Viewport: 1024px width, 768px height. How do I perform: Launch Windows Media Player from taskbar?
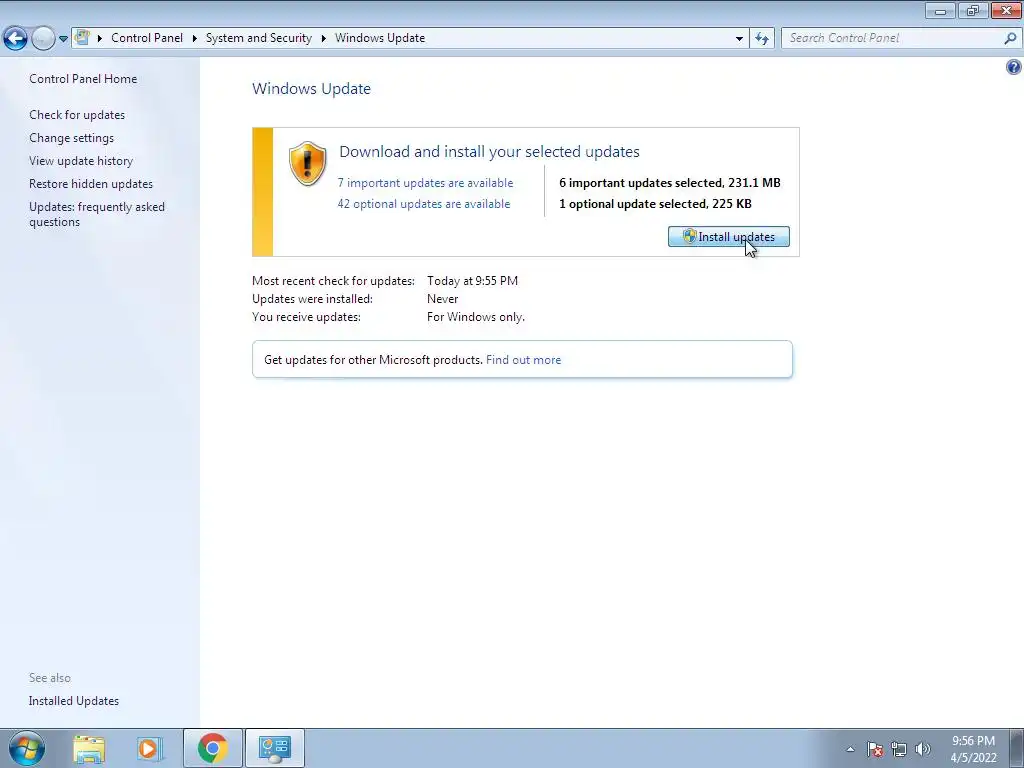tap(150, 748)
